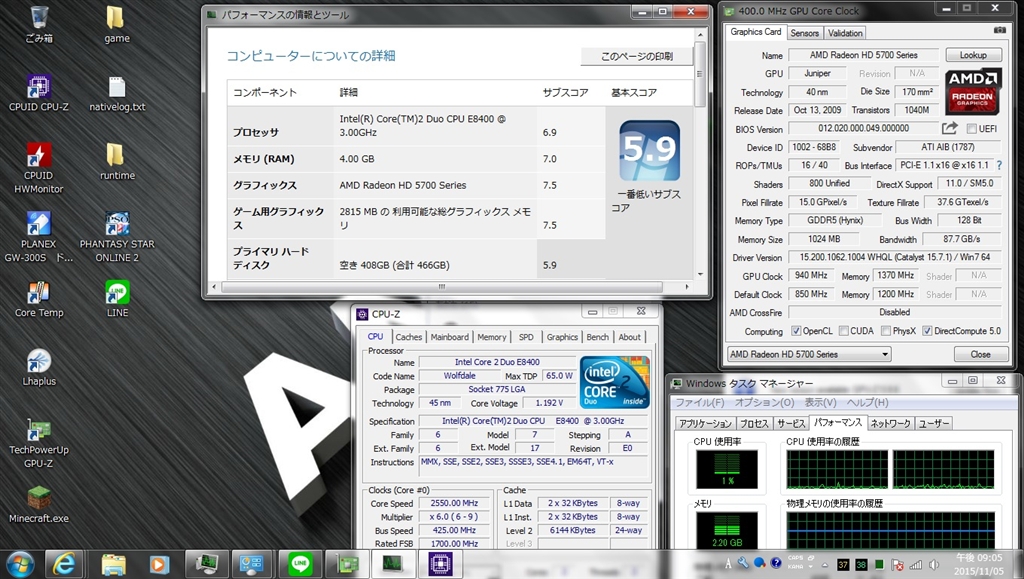
Task: Click the AMD Radeon Graphics logo
Action: click(x=972, y=90)
